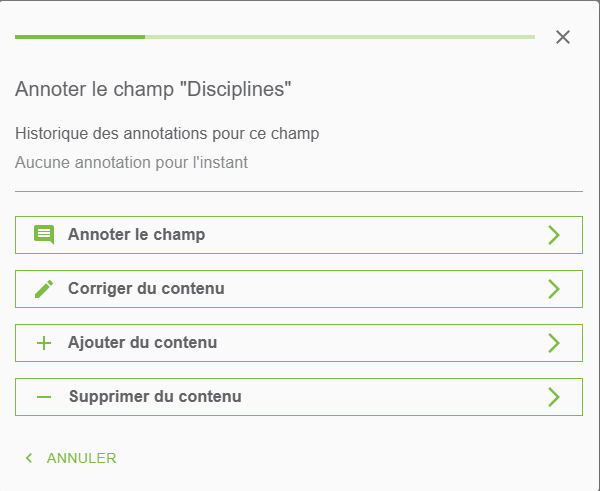This screenshot has height=491, width=600.
Task: Select the "Annoter le champ" option
Action: point(299,235)
